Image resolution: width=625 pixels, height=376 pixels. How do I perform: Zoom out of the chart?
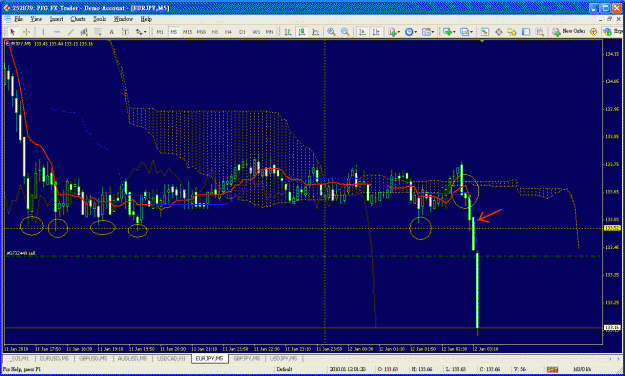point(345,32)
